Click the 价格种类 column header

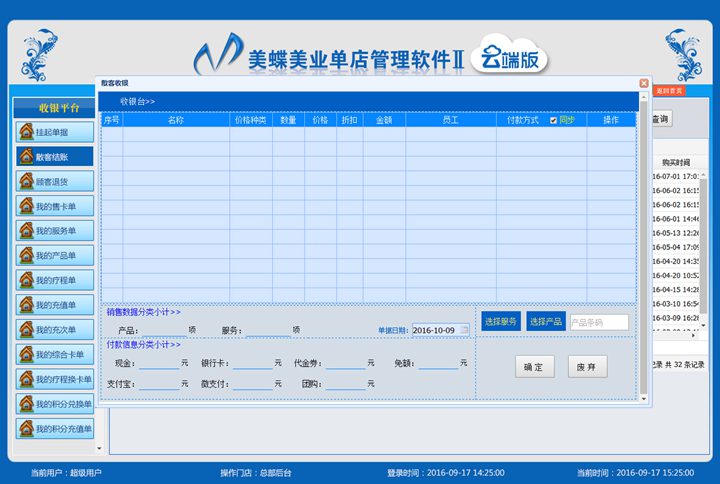click(251, 120)
